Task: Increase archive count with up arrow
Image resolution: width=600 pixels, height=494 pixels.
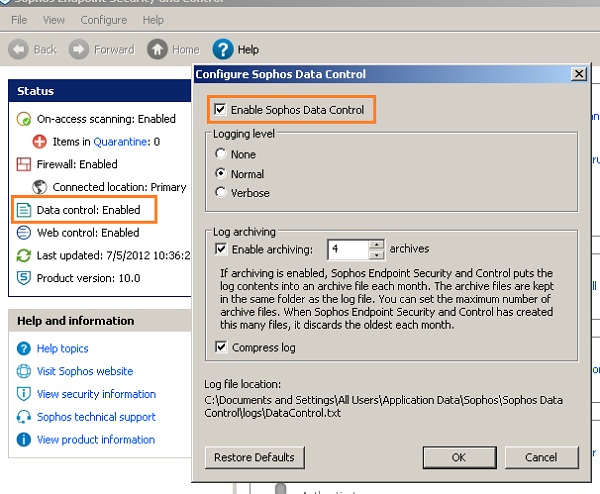Action: [x=376, y=244]
